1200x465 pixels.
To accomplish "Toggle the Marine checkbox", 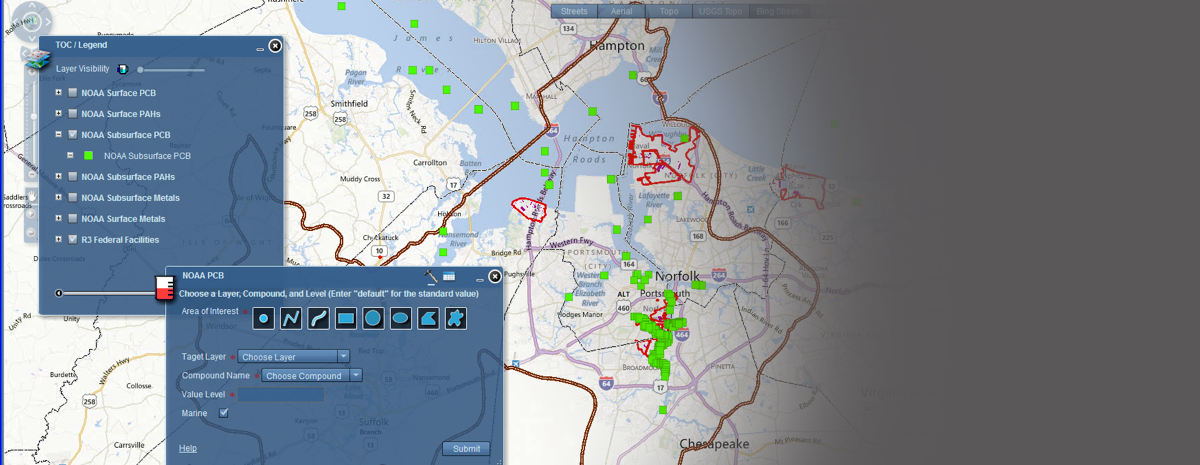I will (x=224, y=412).
